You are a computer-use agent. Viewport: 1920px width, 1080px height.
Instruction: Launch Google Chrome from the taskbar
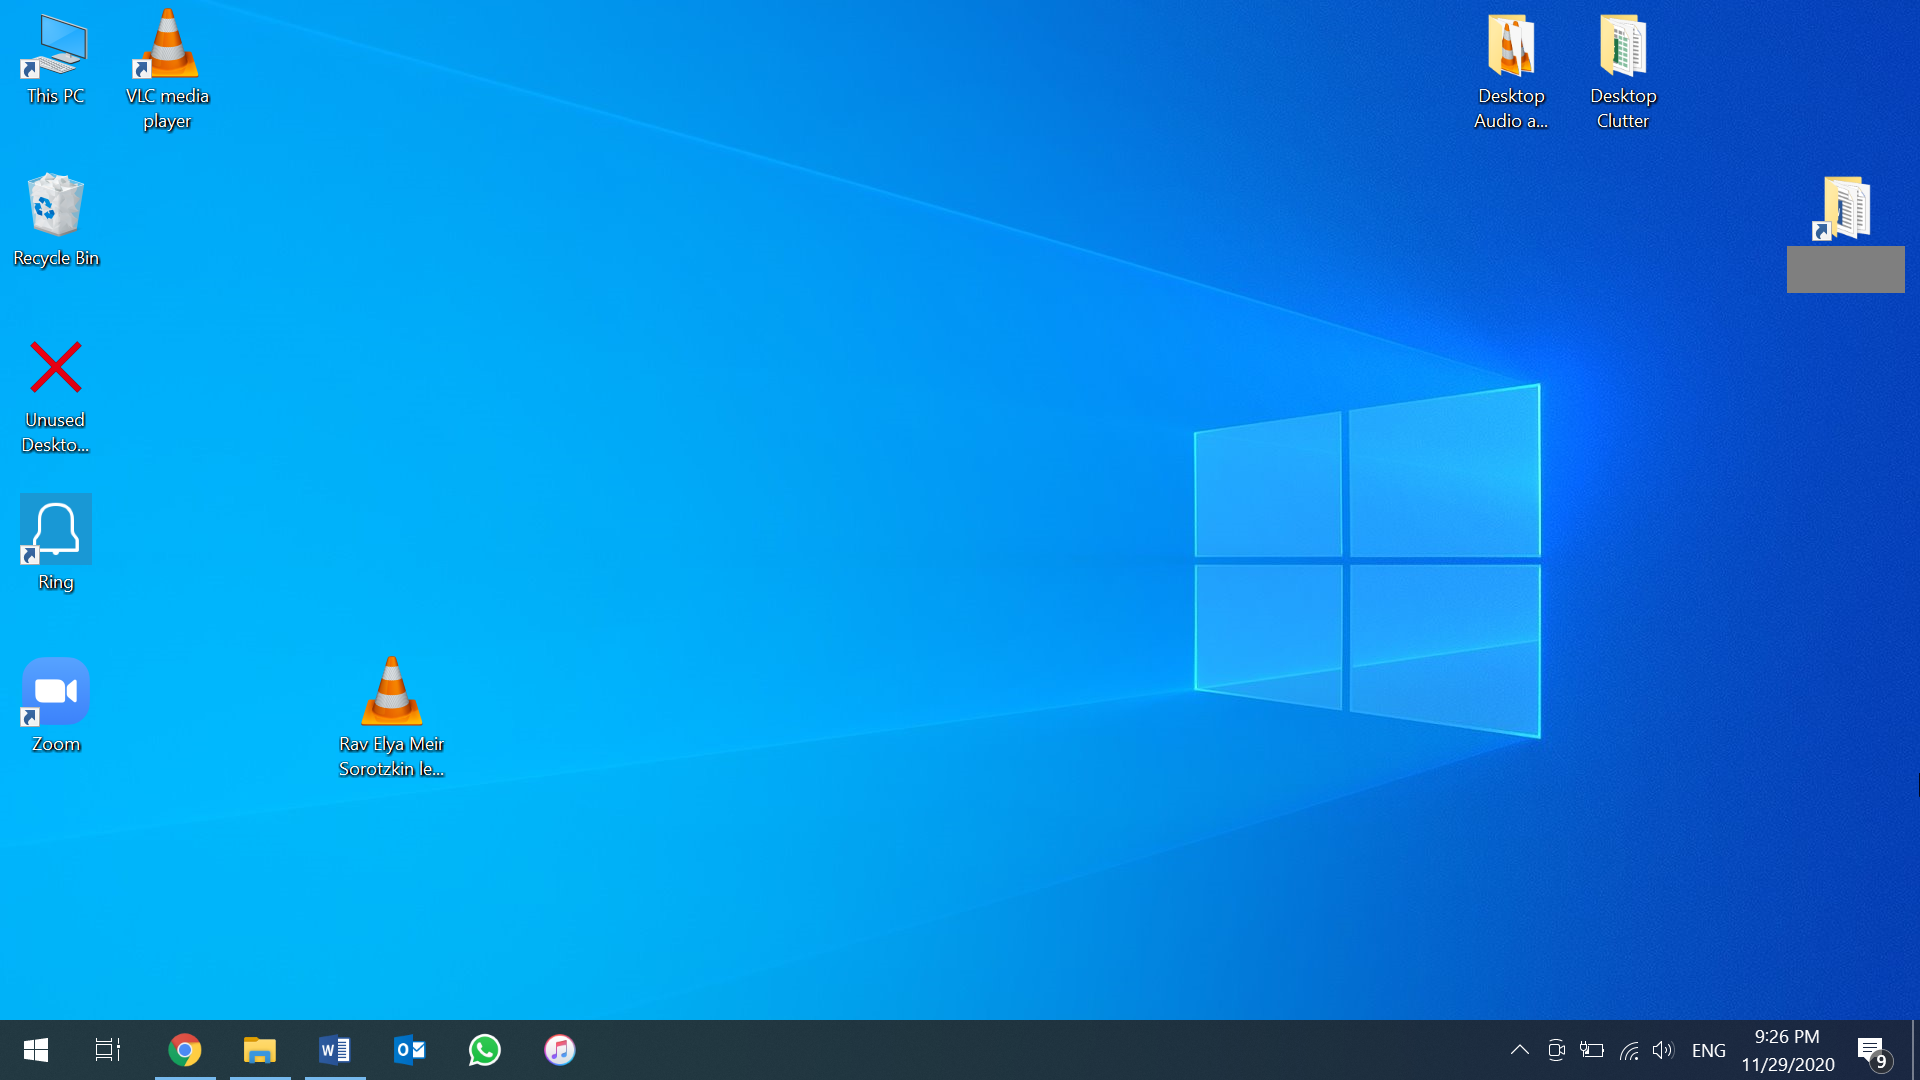pos(185,1050)
